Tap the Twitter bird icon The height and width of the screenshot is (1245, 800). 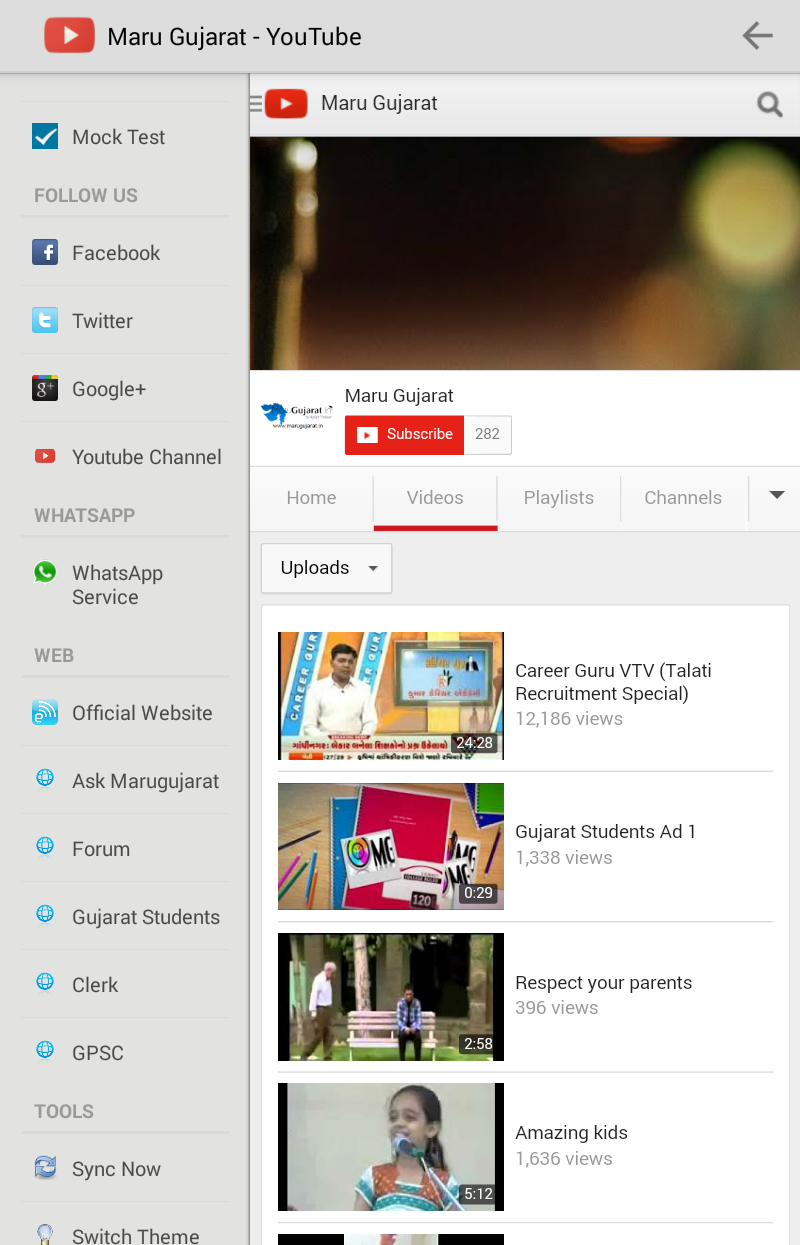tap(45, 320)
